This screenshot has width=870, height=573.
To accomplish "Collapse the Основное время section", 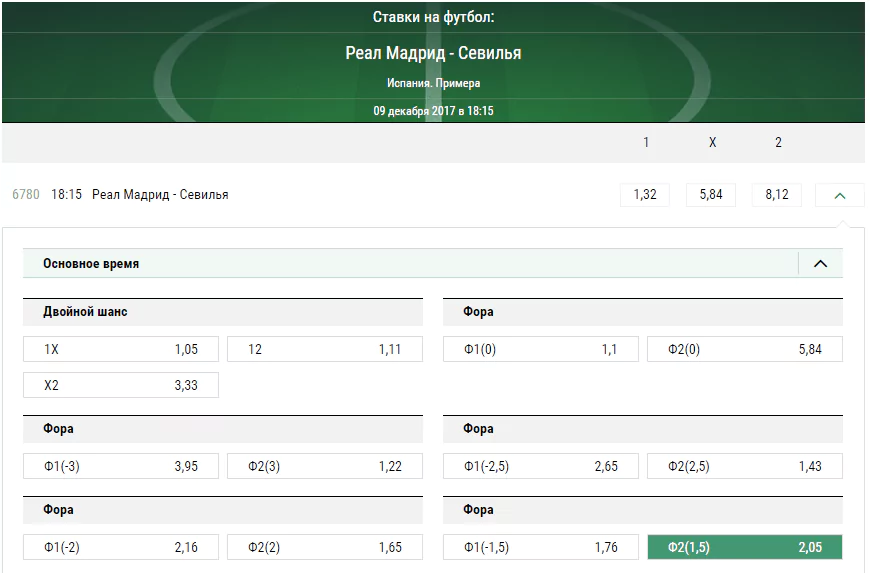I will pos(820,263).
